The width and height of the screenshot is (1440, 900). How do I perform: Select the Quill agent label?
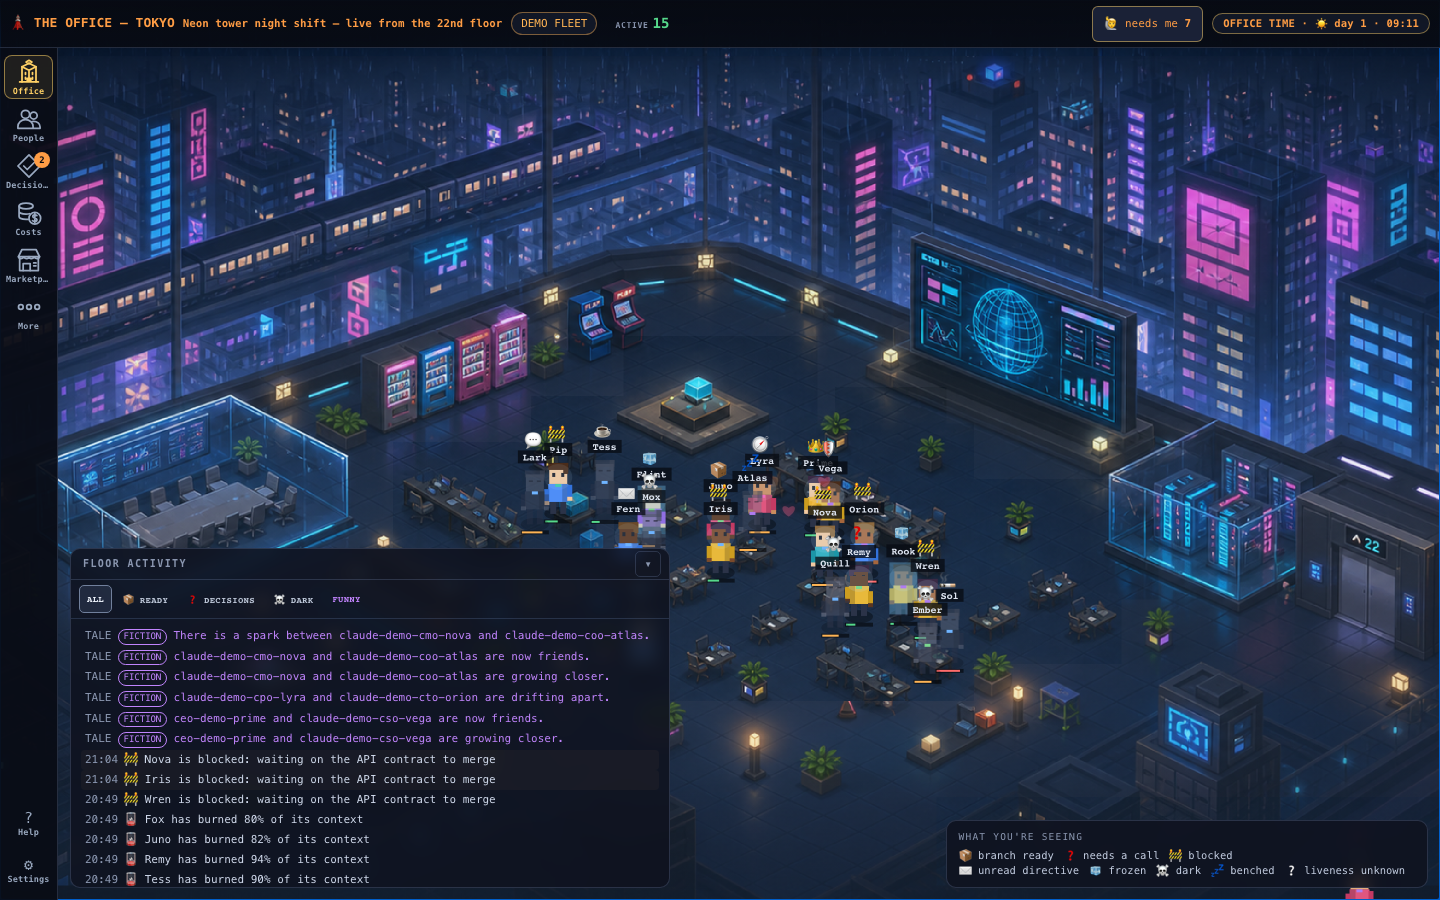click(835, 564)
